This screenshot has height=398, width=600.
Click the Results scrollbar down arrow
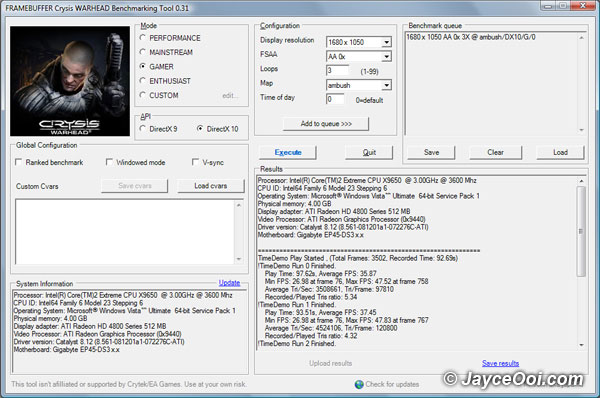[x=581, y=345]
